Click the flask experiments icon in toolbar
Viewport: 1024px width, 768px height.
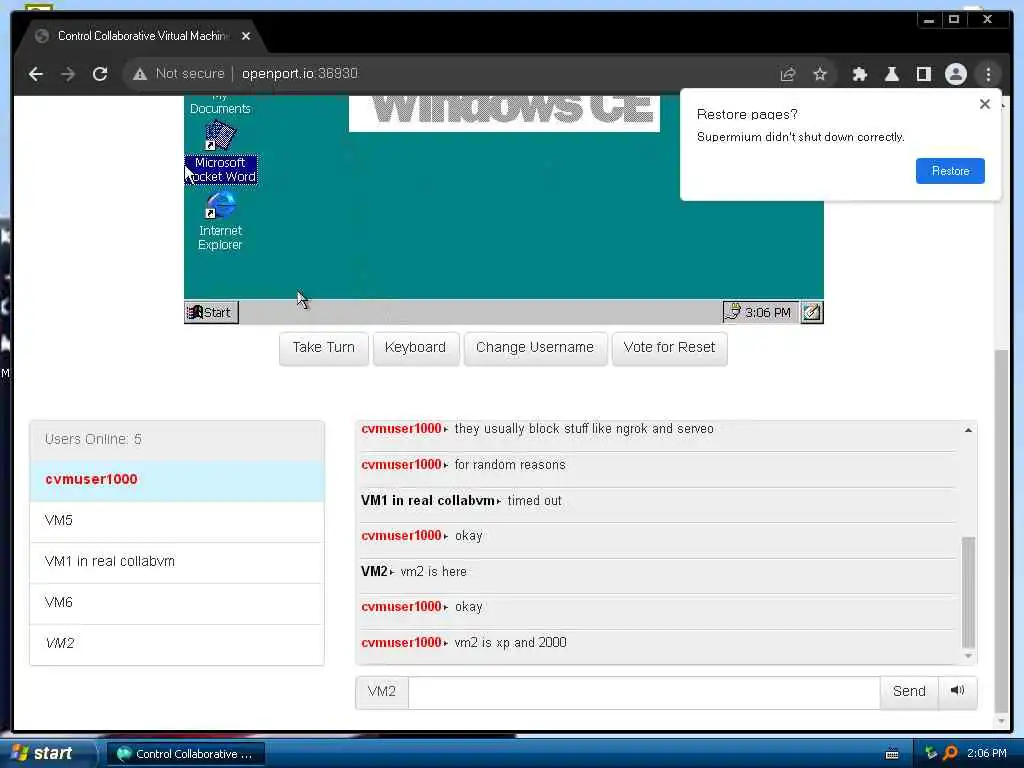(x=891, y=74)
